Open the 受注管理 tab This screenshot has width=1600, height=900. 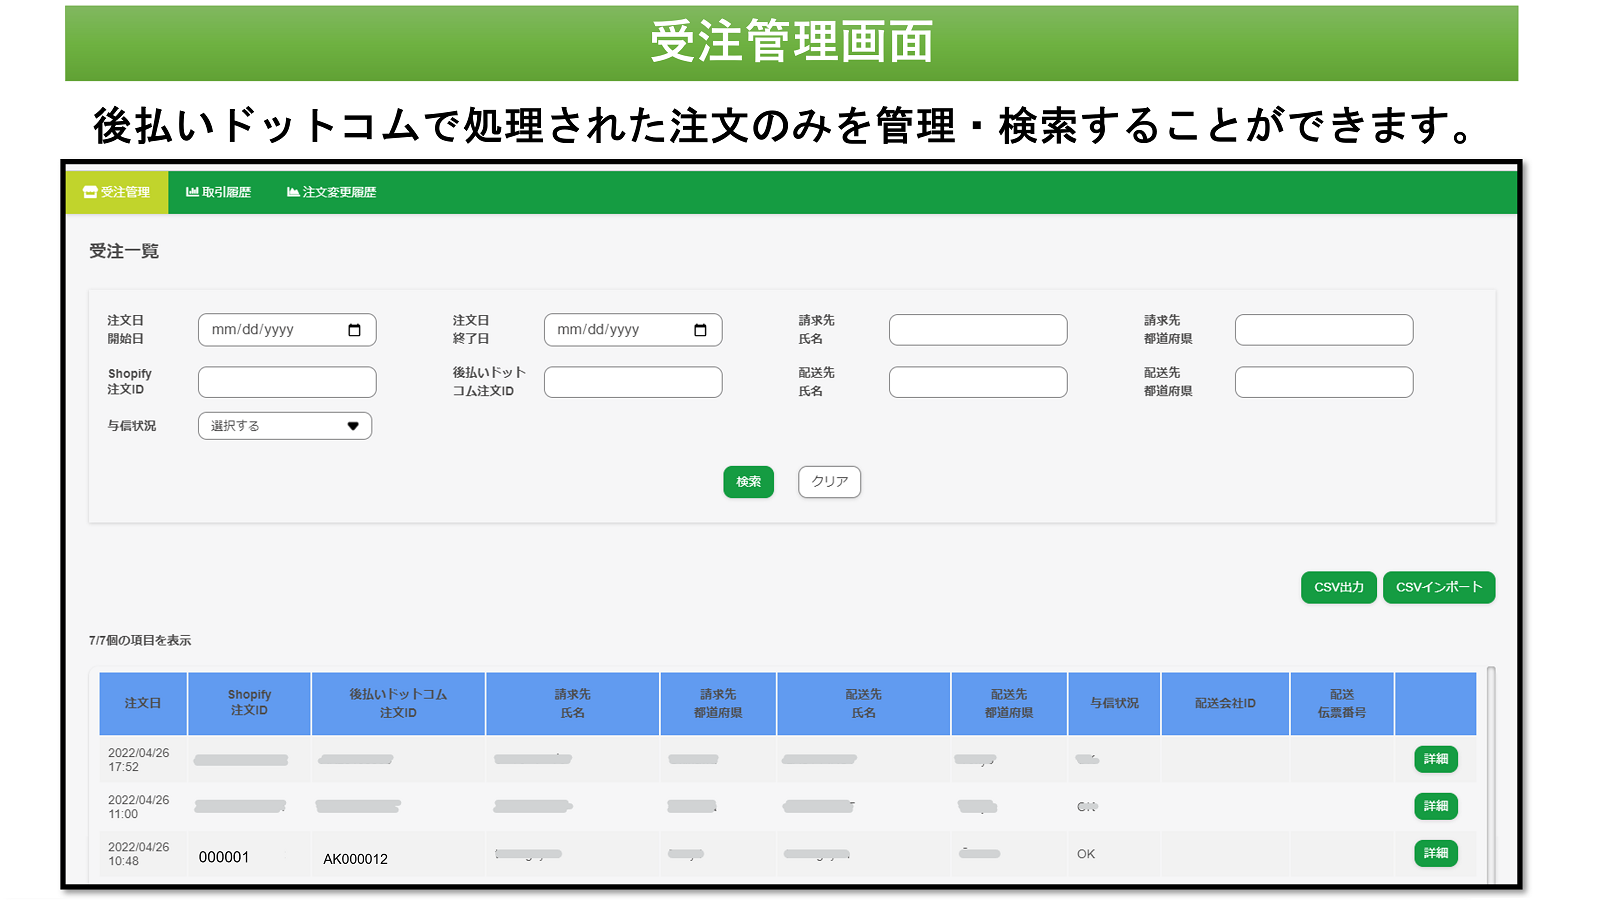pos(117,192)
